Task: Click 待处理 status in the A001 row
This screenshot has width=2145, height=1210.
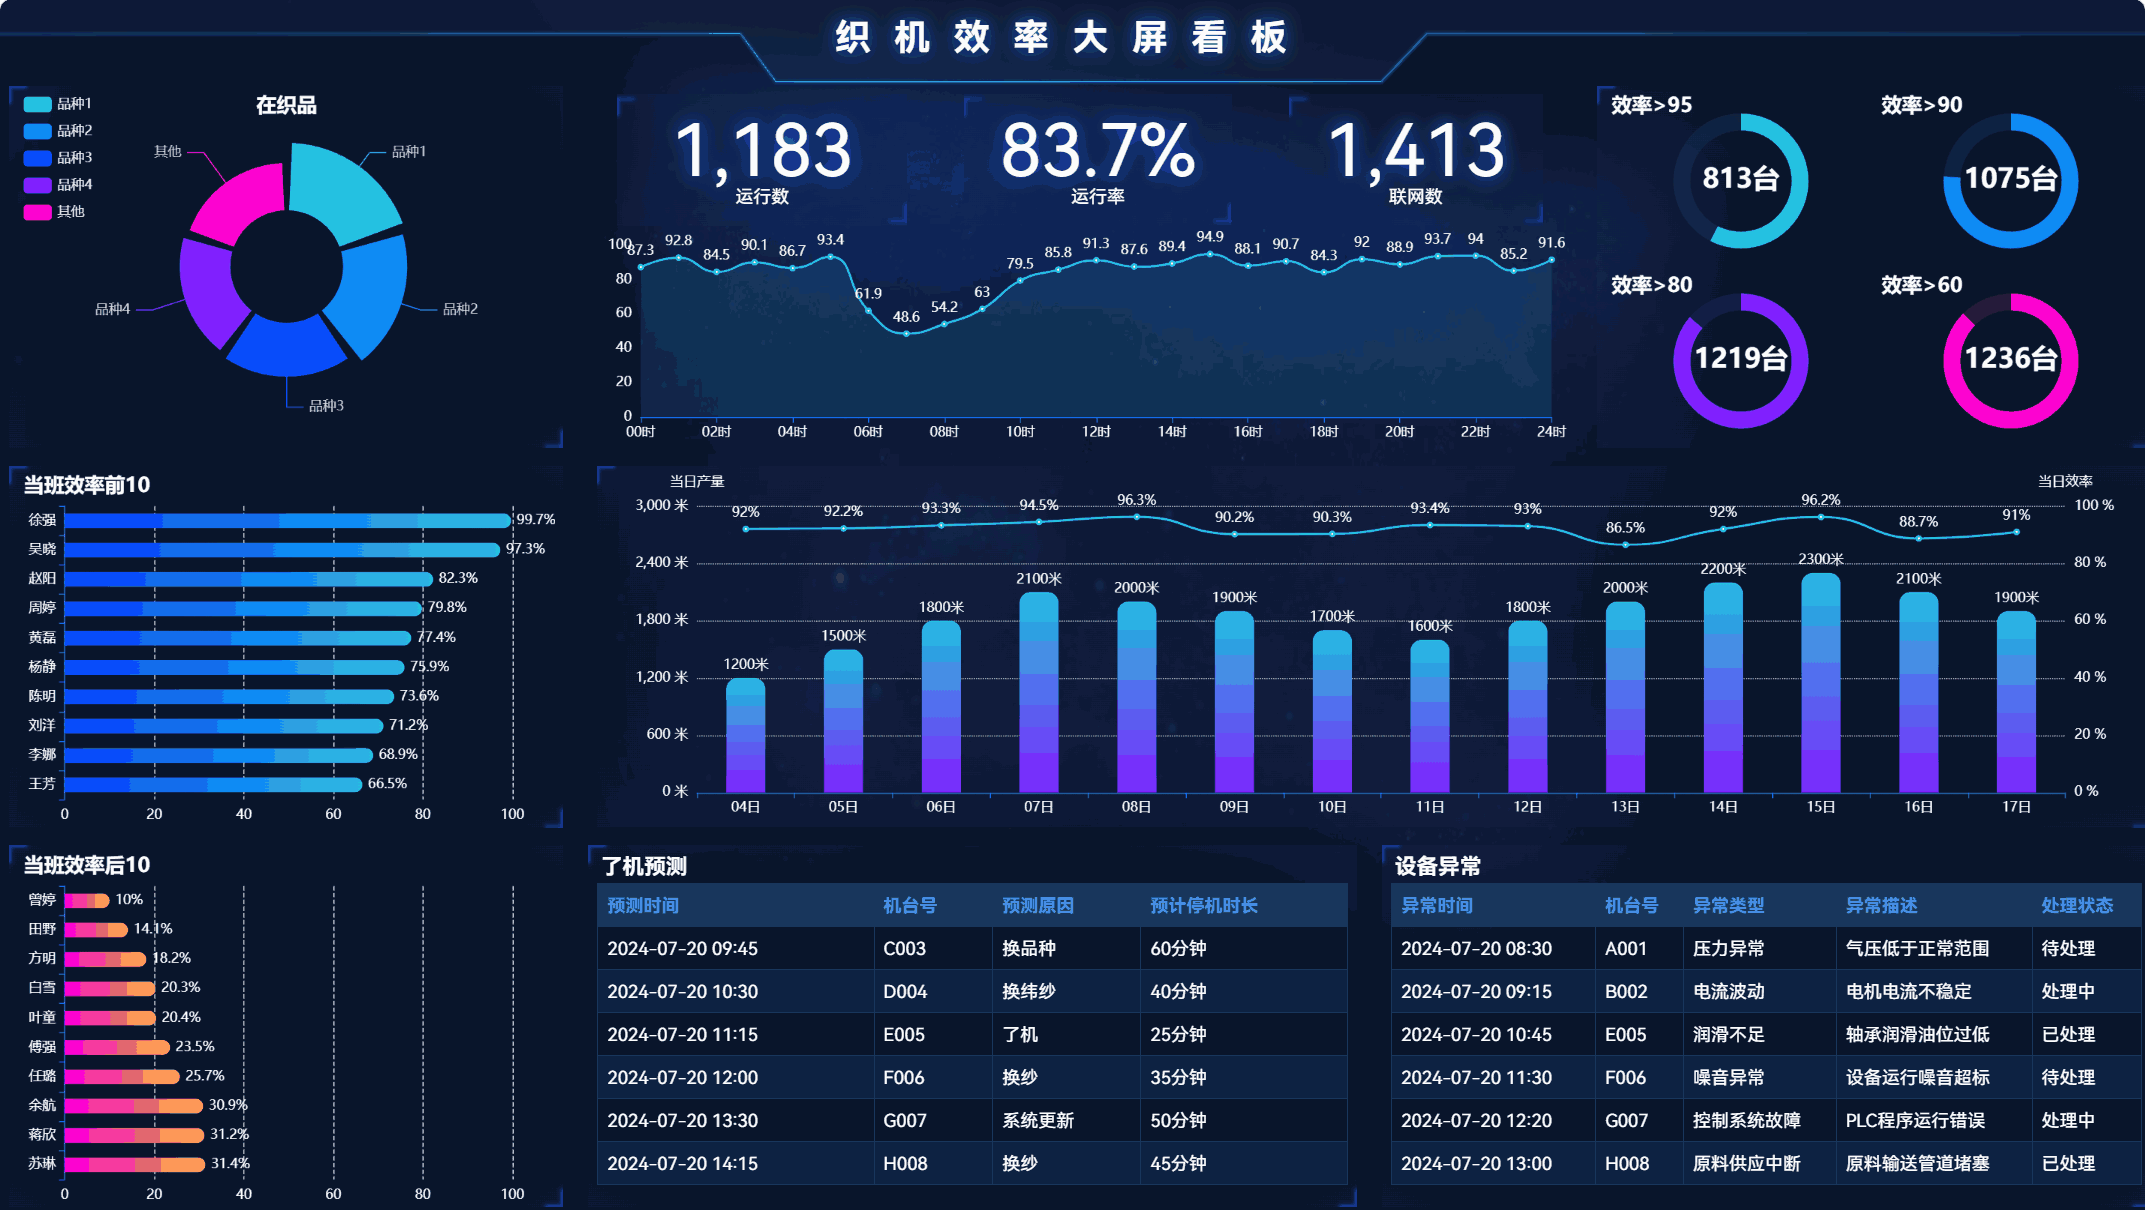Action: [x=2067, y=949]
